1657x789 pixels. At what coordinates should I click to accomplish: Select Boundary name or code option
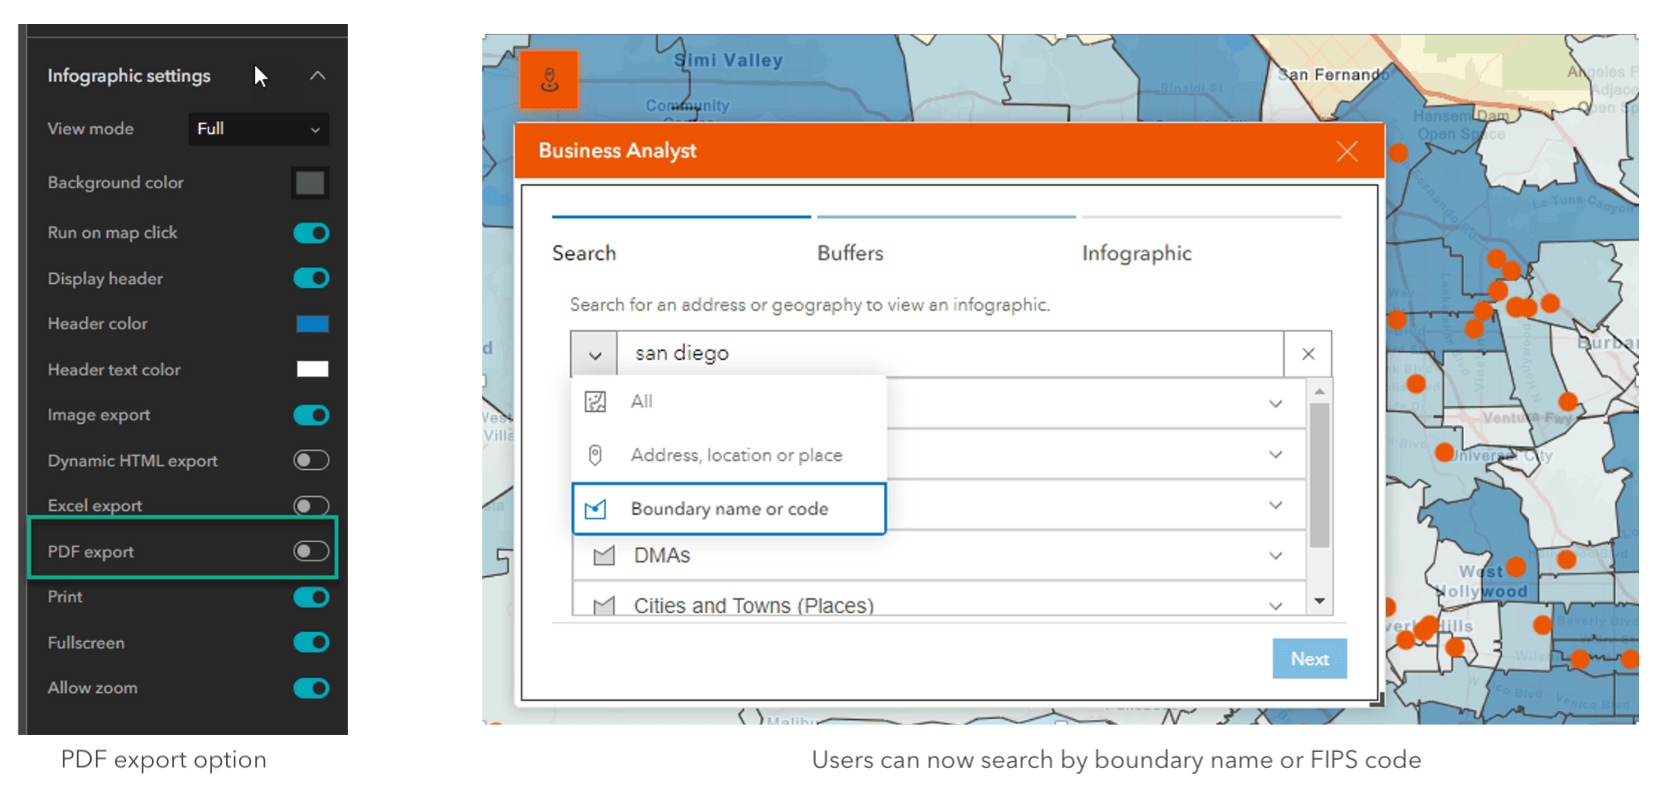click(x=729, y=509)
